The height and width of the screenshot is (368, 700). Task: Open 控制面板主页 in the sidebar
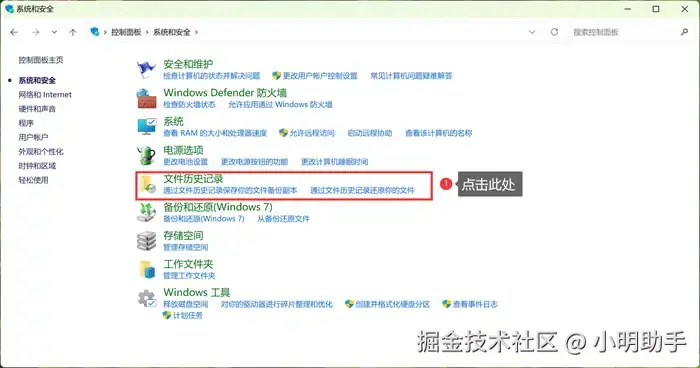[x=41, y=60]
